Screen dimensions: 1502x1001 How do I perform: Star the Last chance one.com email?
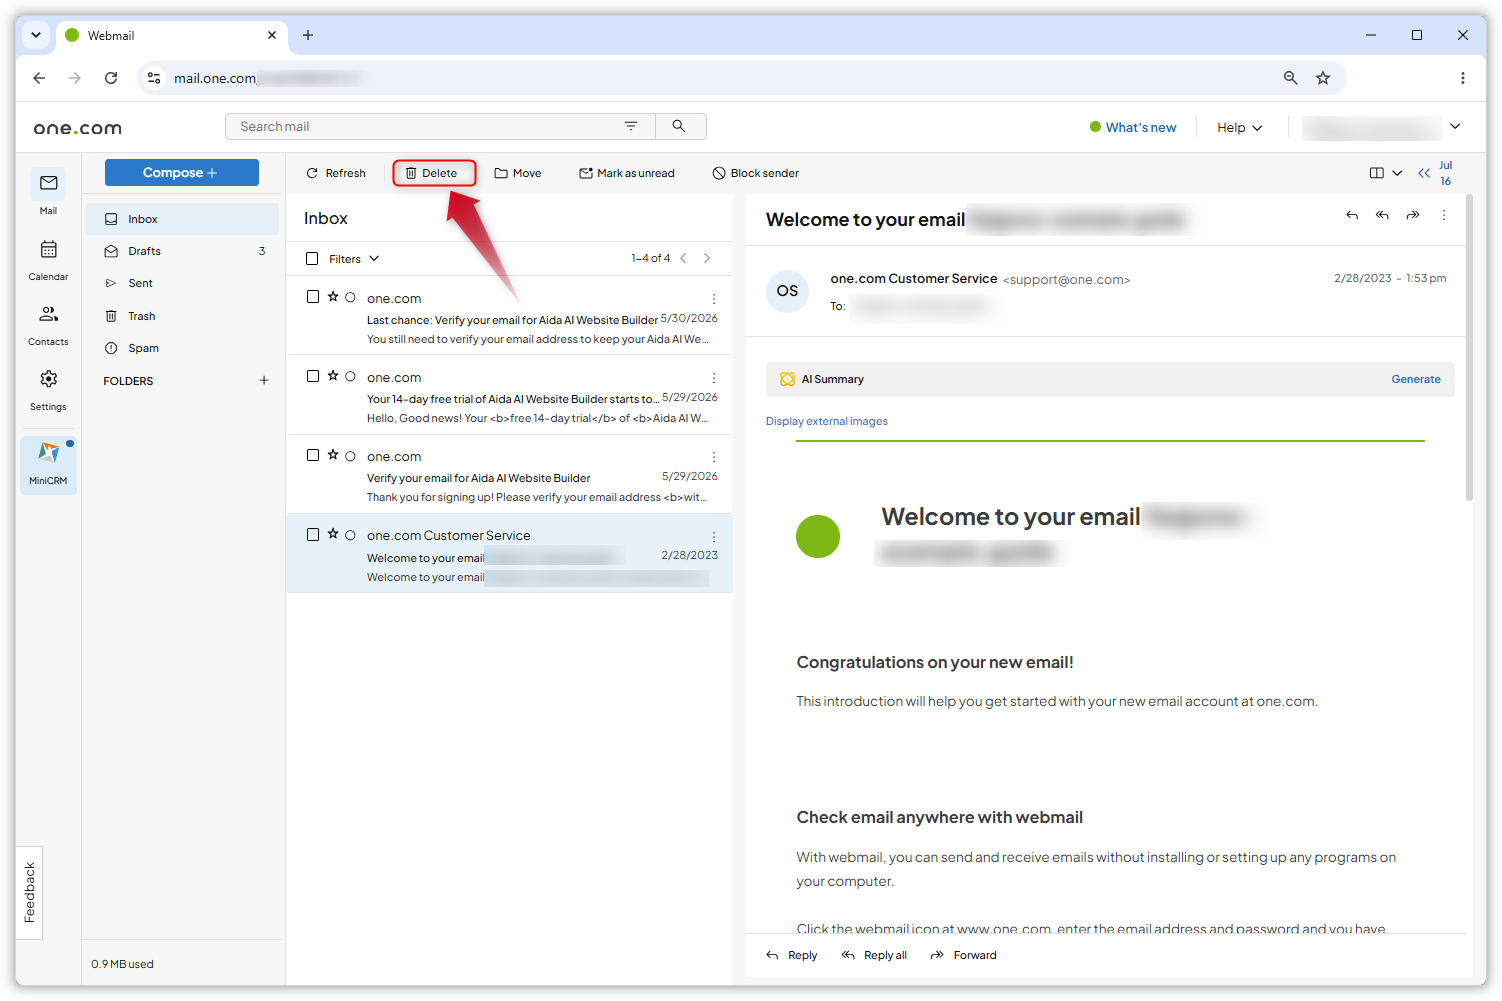click(x=333, y=297)
